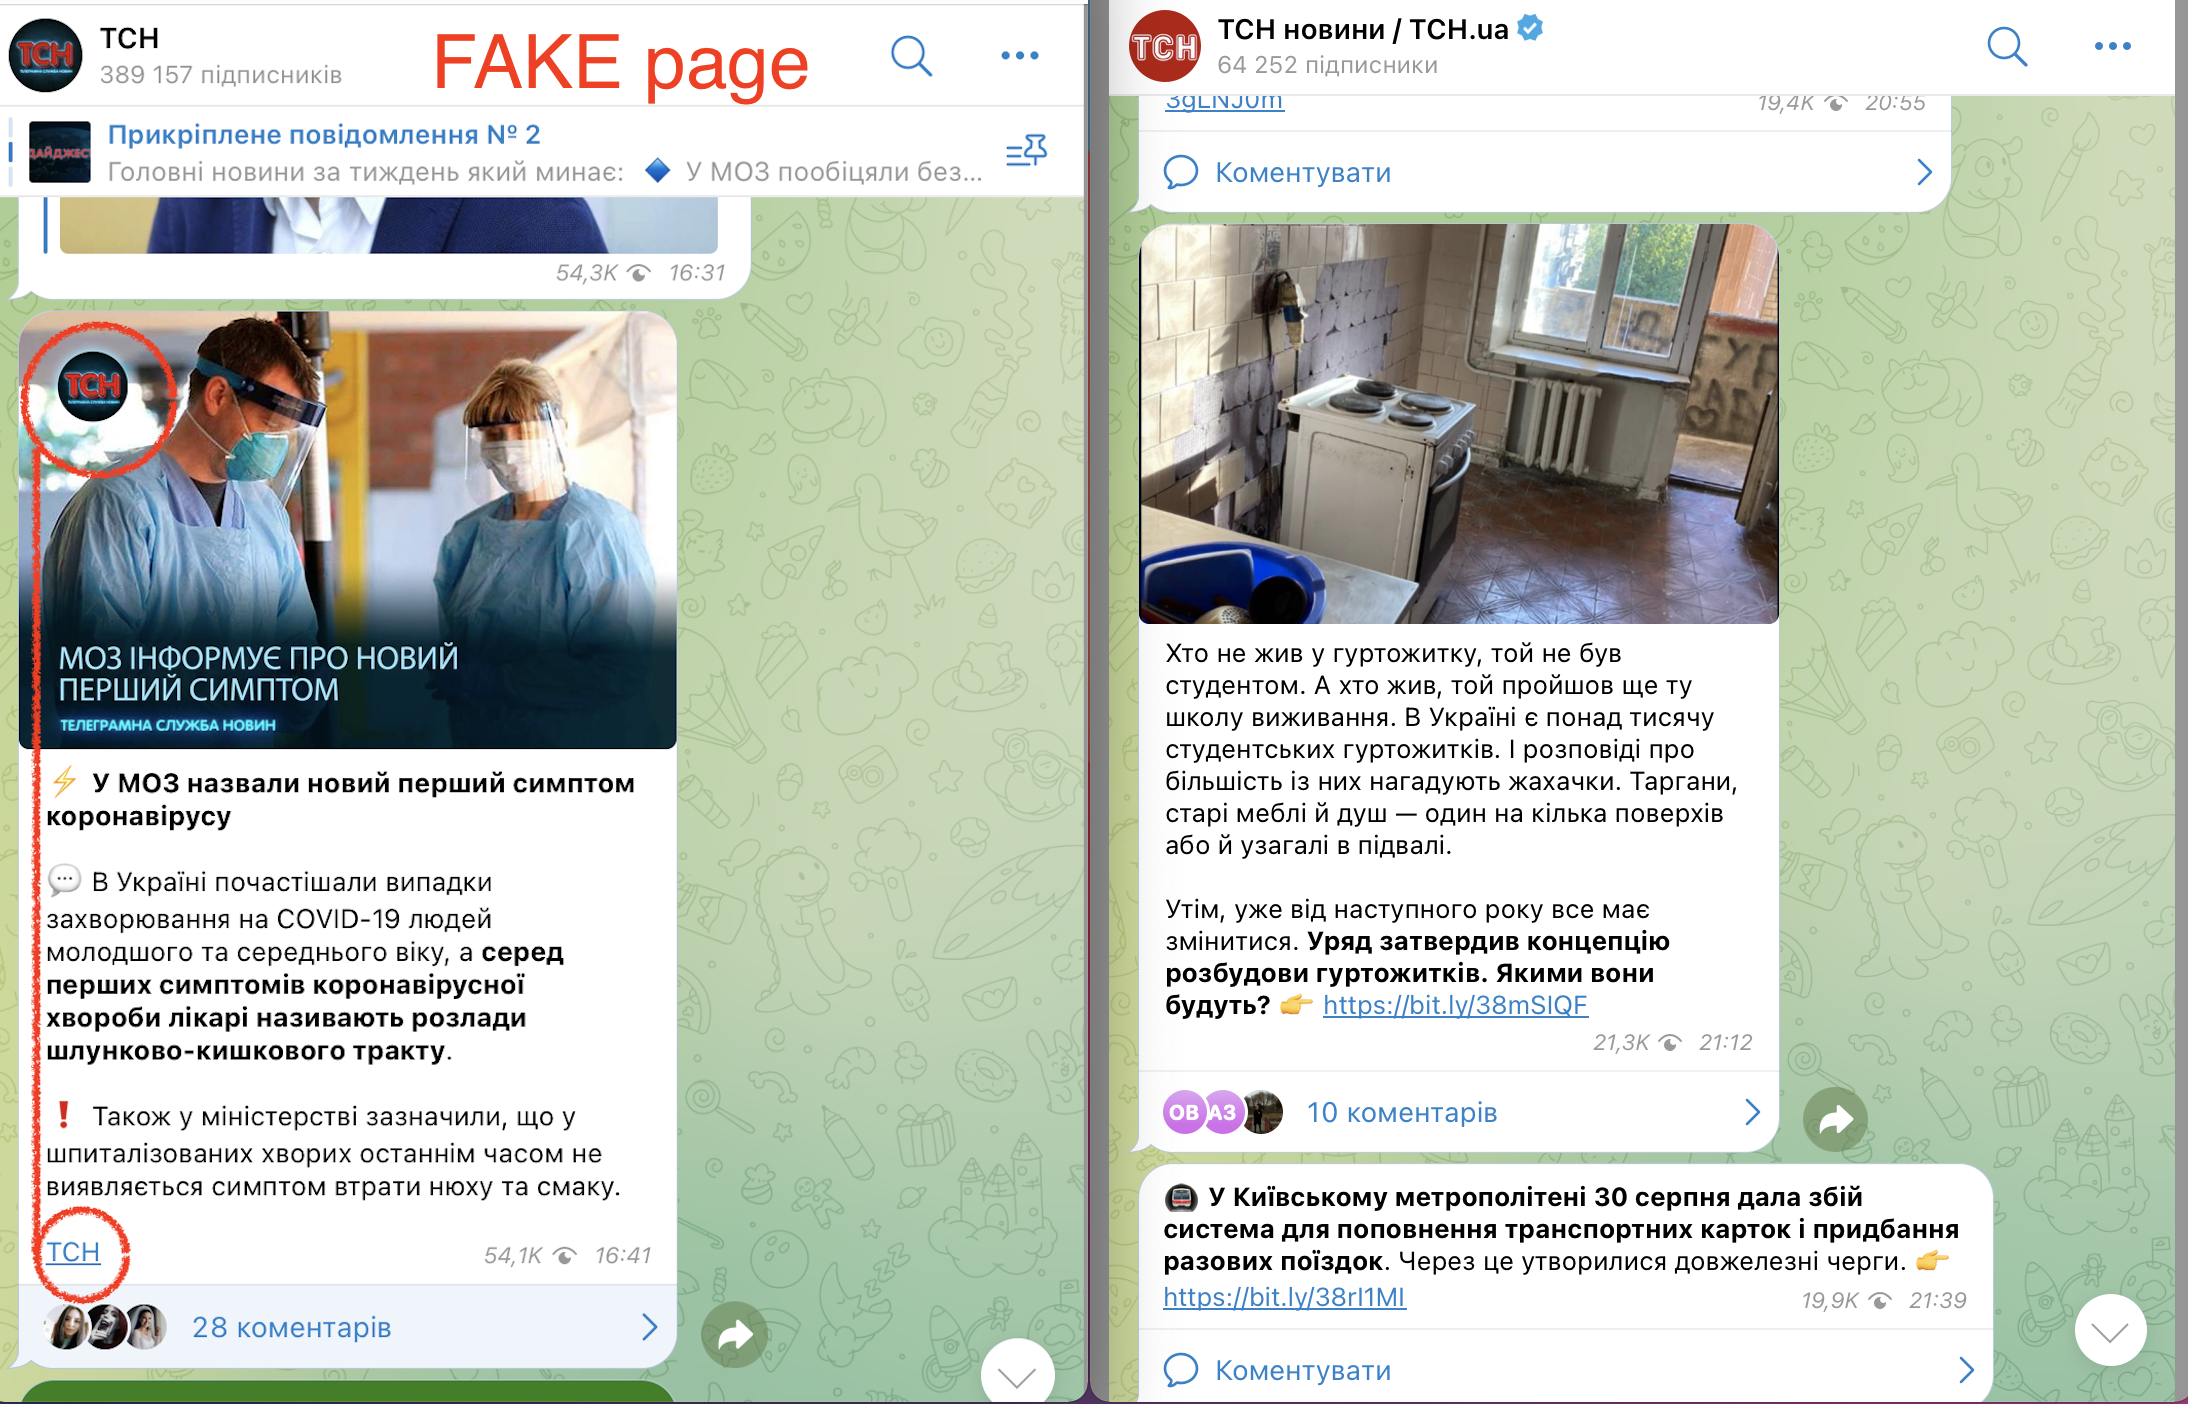Open the three-dot menu of the ТСН новини / ТСН.ua channel
Screen dimensions: 2188x1404
click(x=2112, y=46)
